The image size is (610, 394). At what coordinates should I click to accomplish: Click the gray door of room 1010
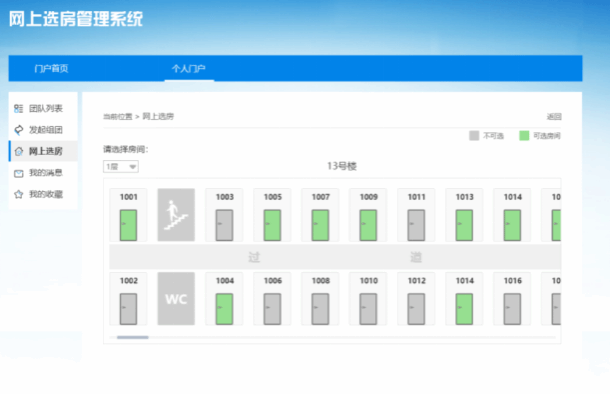tap(368, 309)
